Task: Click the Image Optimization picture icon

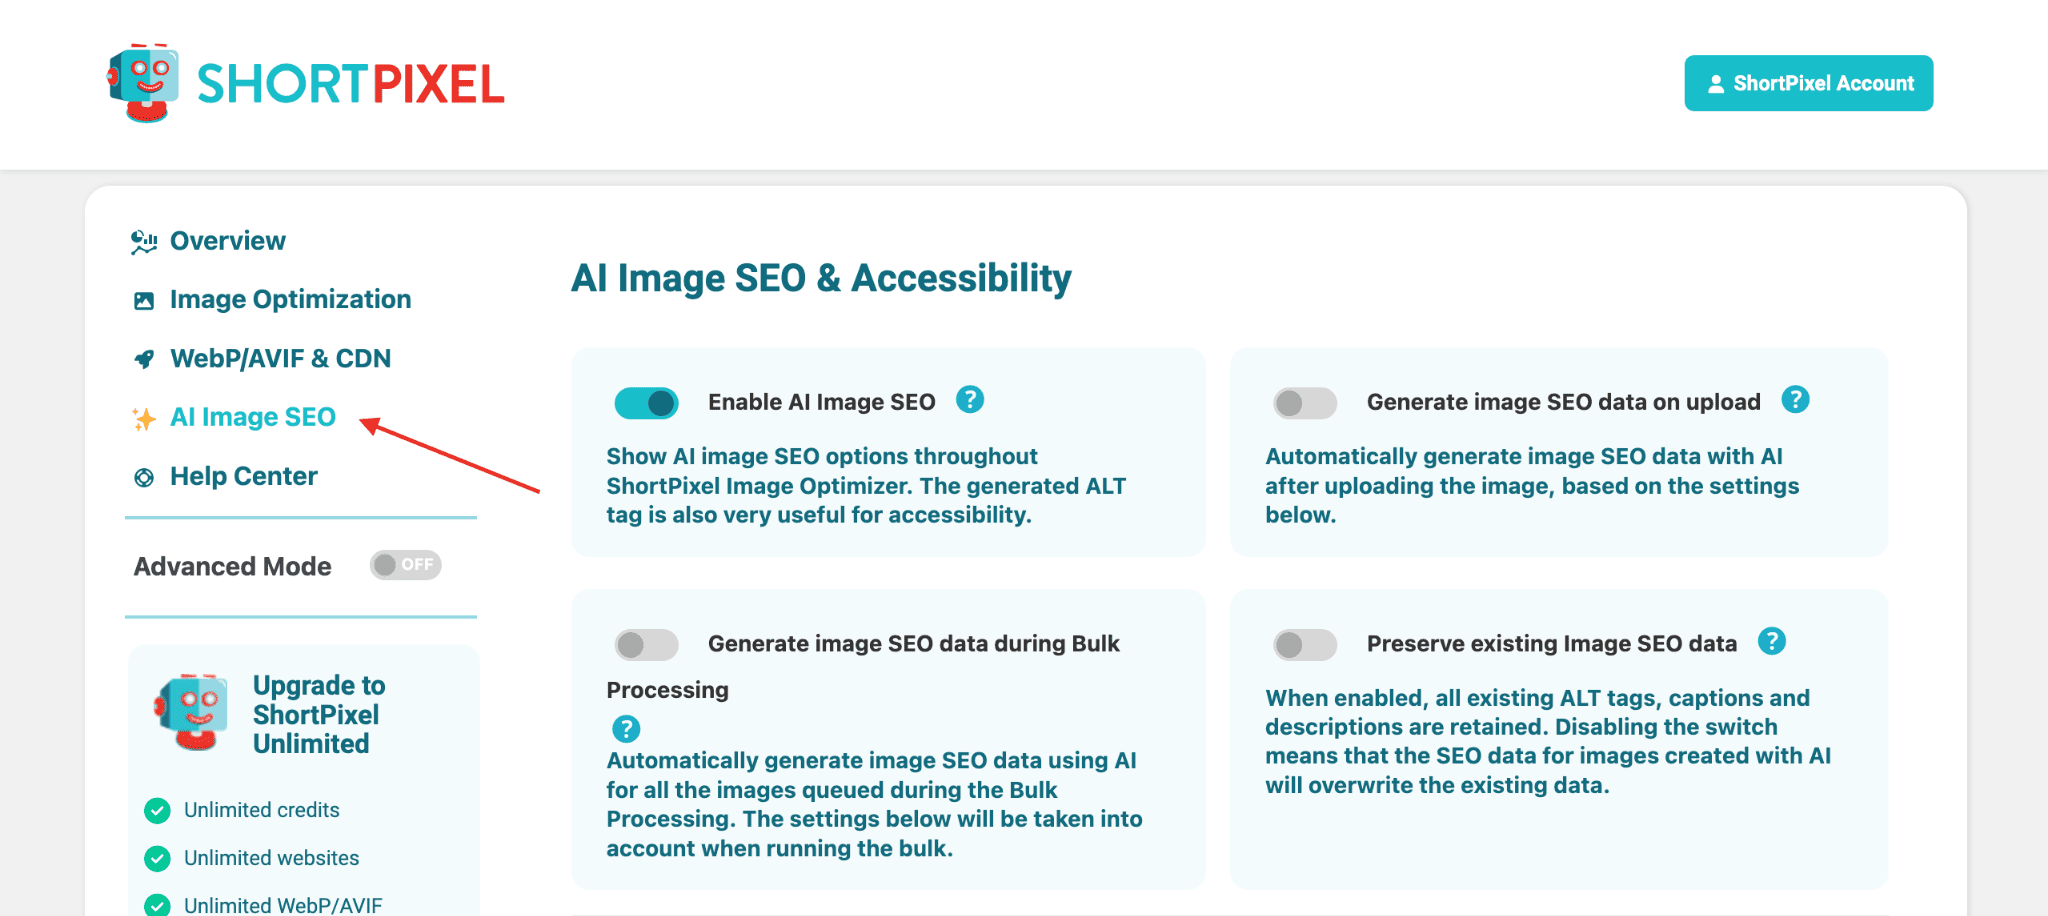Action: (x=144, y=300)
